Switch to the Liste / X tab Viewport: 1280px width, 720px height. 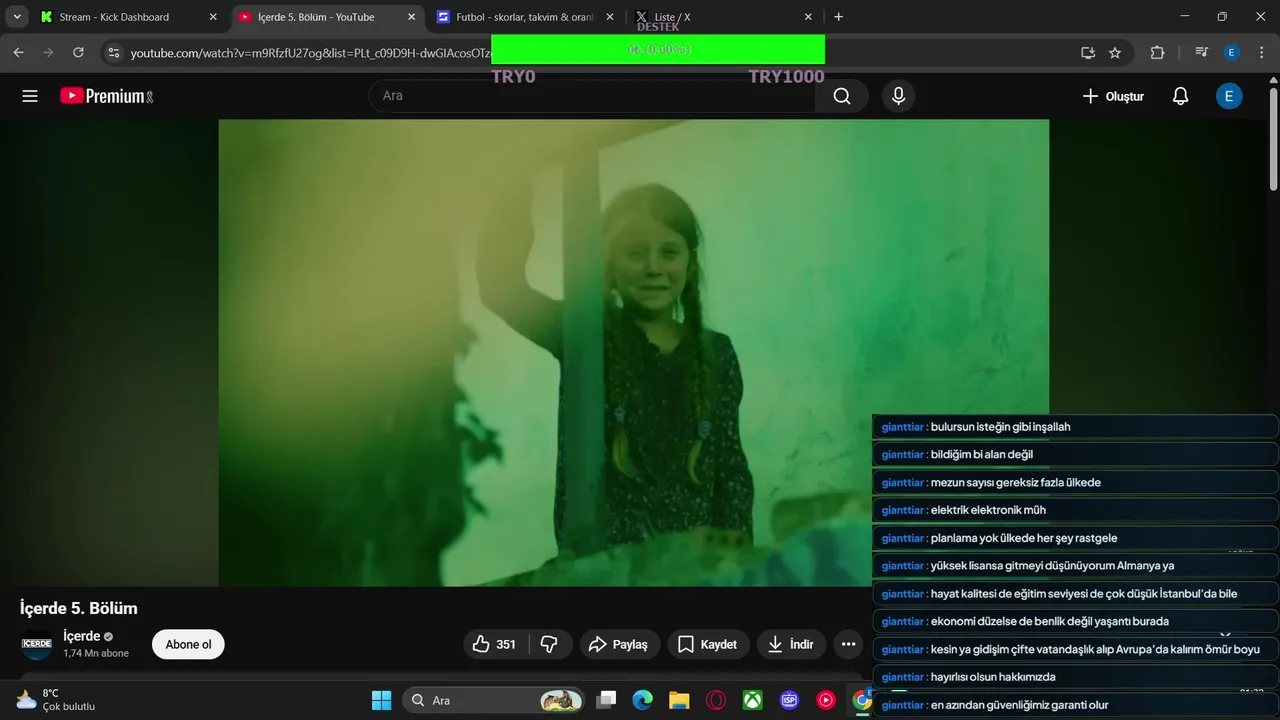click(722, 17)
